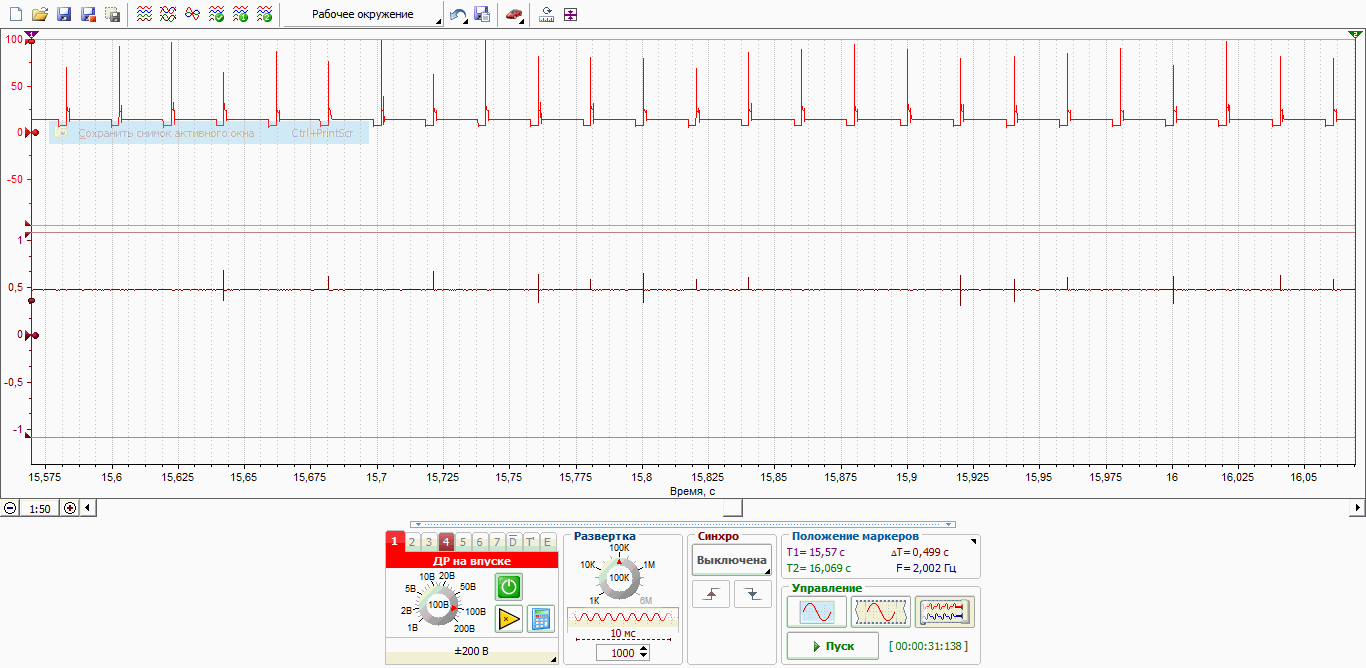Open the Выключена sync mode dropdown
This screenshot has height=668, width=1366.
click(732, 560)
